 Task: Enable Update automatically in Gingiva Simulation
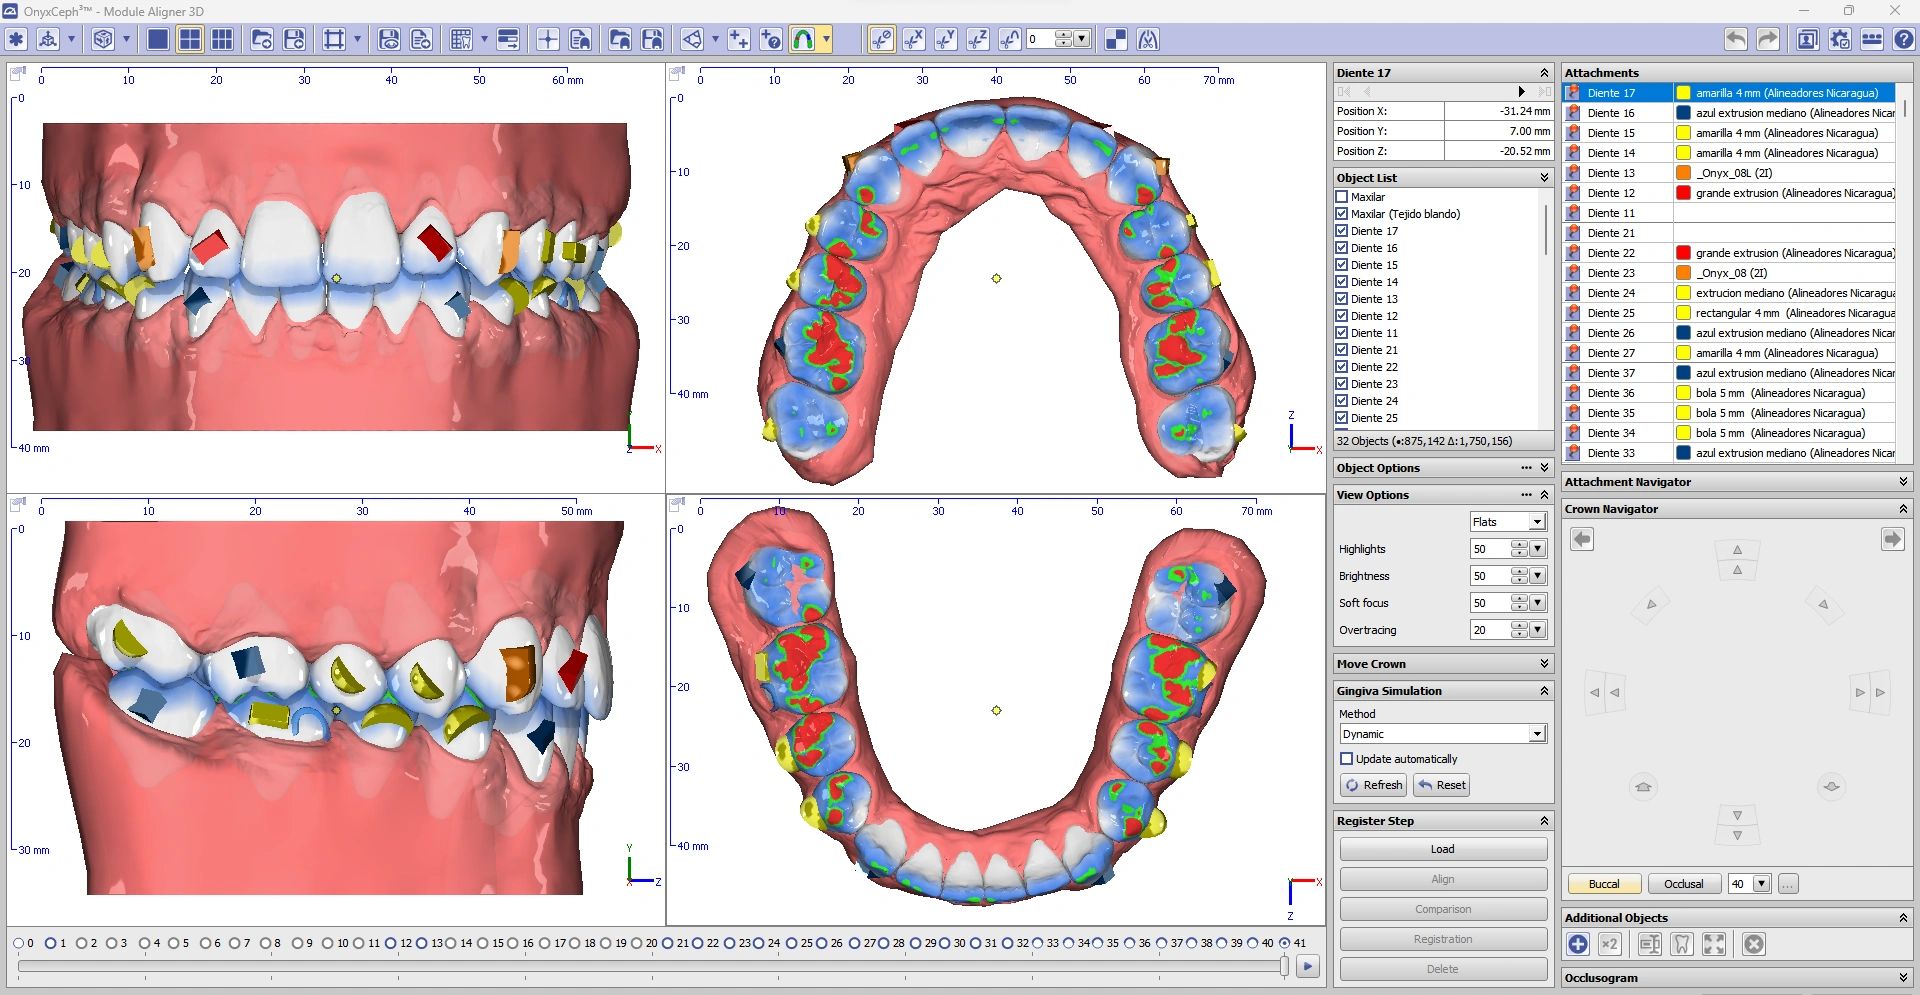point(1348,759)
